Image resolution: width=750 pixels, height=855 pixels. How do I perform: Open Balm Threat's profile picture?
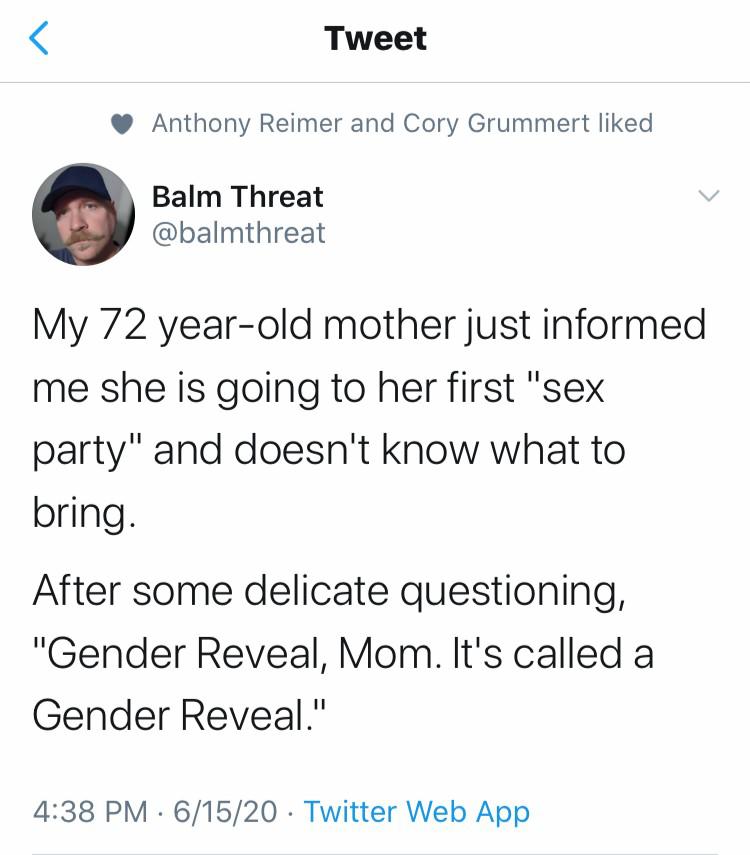click(x=83, y=214)
